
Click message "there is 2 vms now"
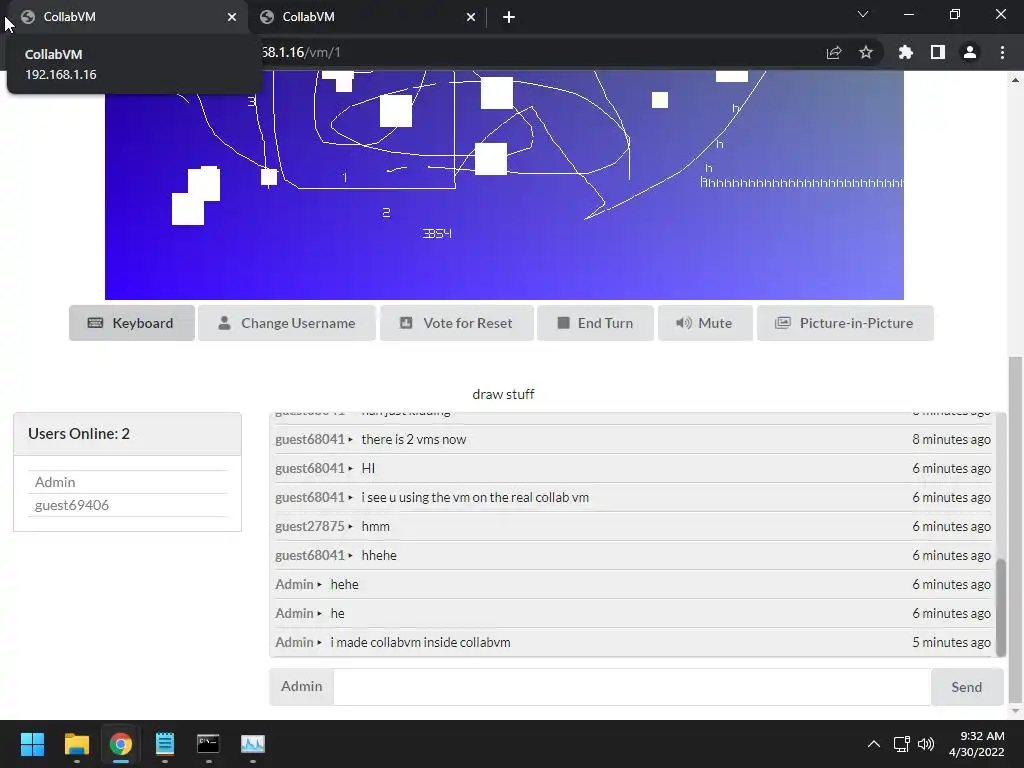coord(413,440)
